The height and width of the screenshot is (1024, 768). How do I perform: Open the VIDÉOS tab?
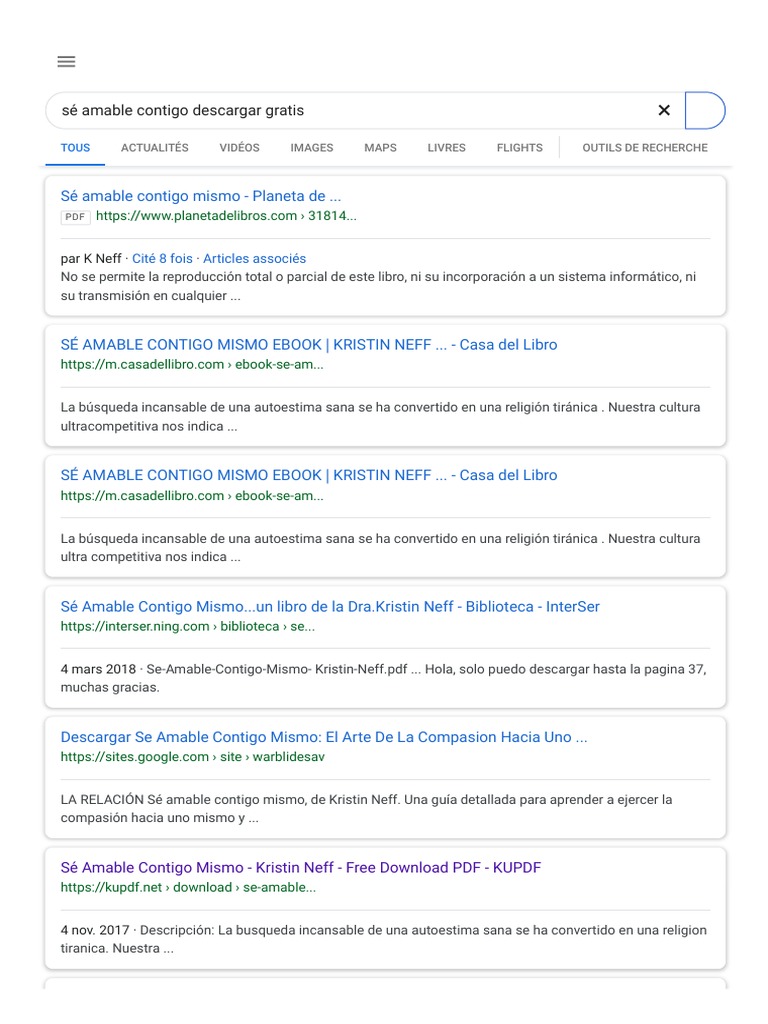pos(239,148)
